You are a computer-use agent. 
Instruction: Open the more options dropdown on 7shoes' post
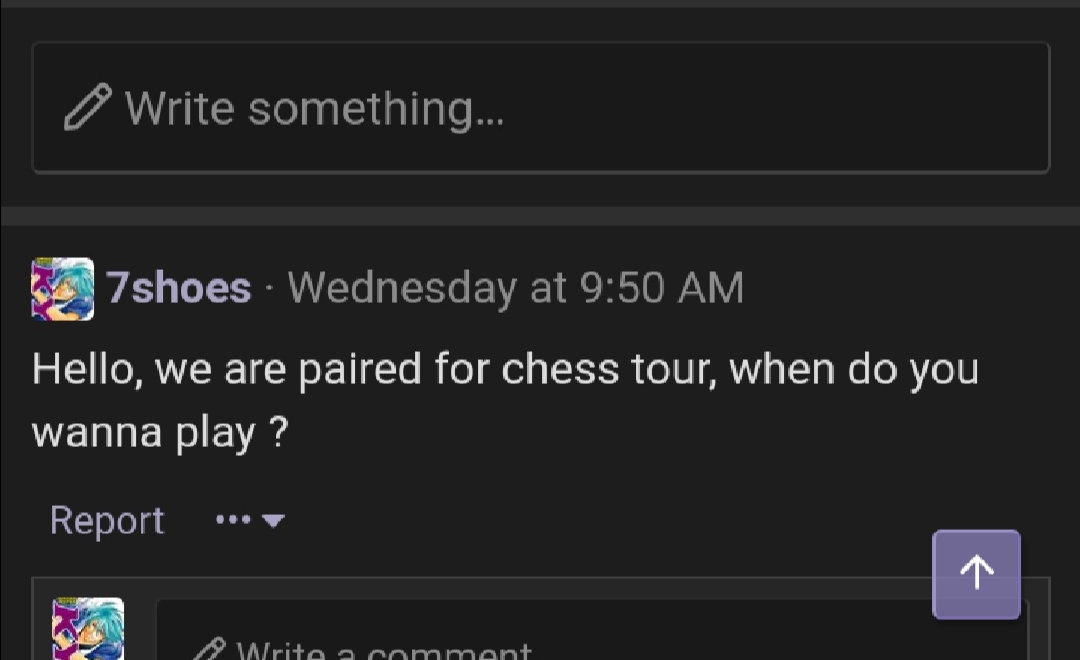tap(250, 520)
